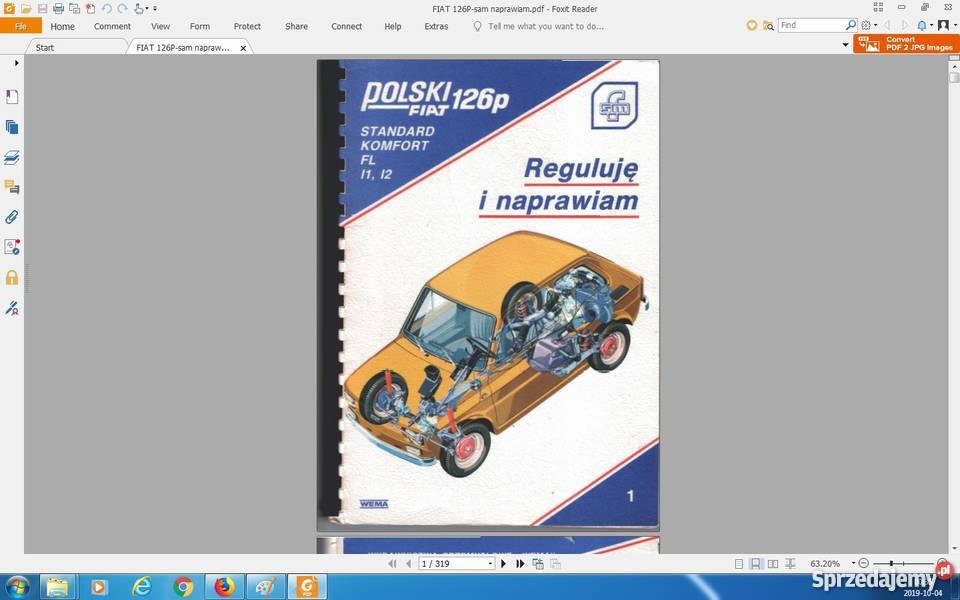Viewport: 960px width, 600px height.
Task: Open the search settings gear dropdown
Action: [x=869, y=26]
